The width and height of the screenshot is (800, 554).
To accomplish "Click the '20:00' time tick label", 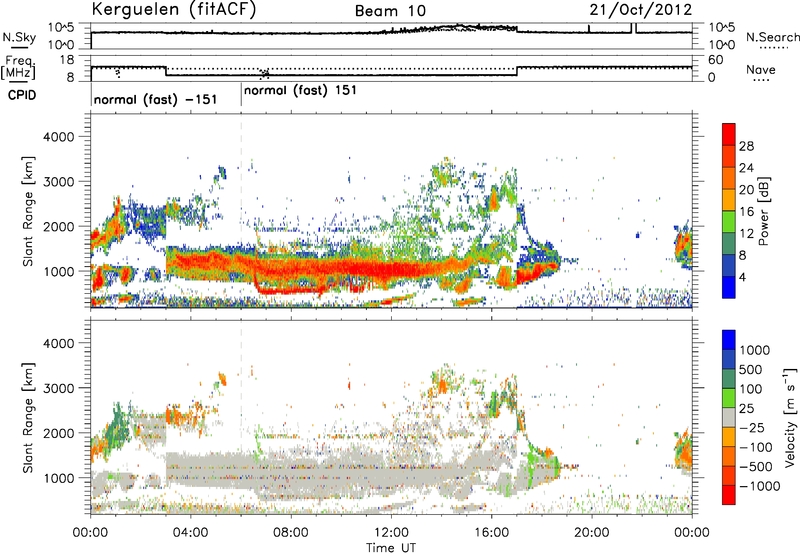I will pos(592,533).
